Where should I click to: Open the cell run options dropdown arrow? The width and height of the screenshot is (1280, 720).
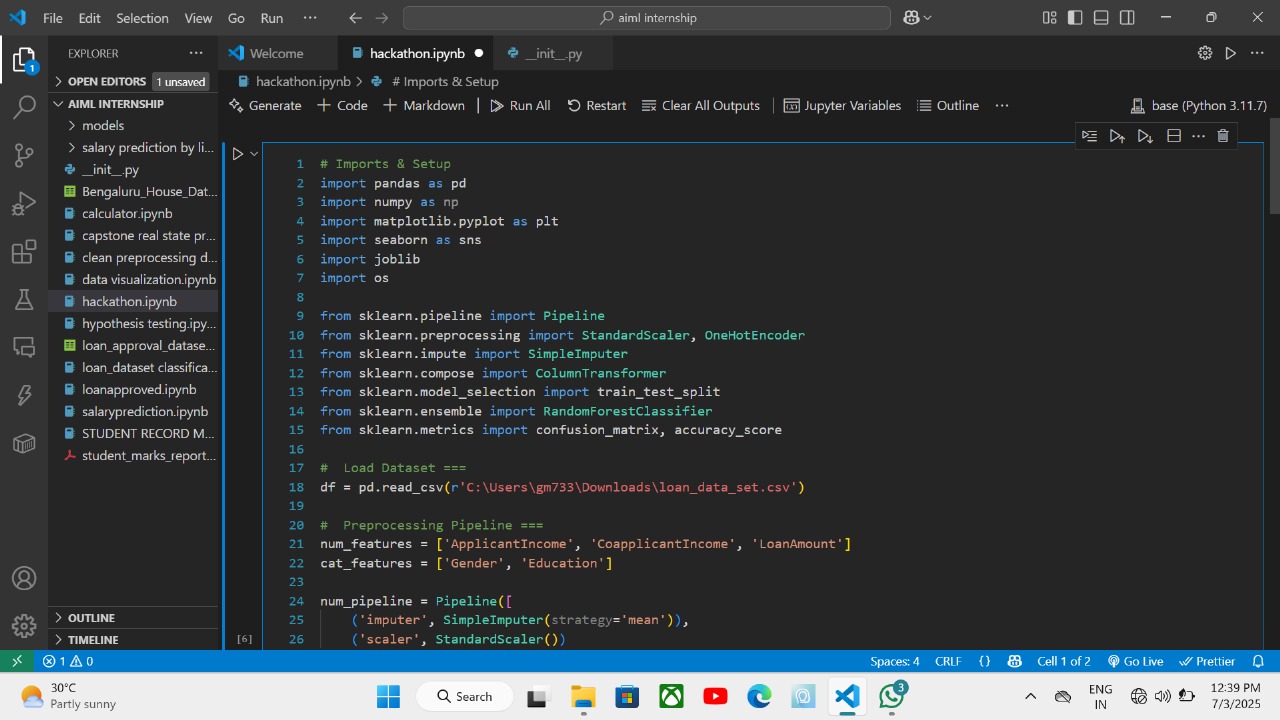pyautogui.click(x=254, y=153)
